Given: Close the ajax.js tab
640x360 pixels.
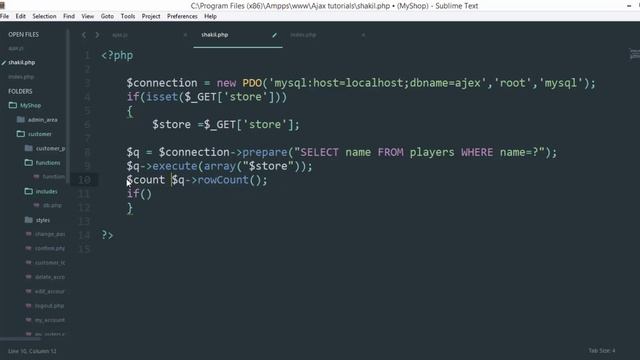Looking at the screenshot, I should pyautogui.click(x=185, y=35).
